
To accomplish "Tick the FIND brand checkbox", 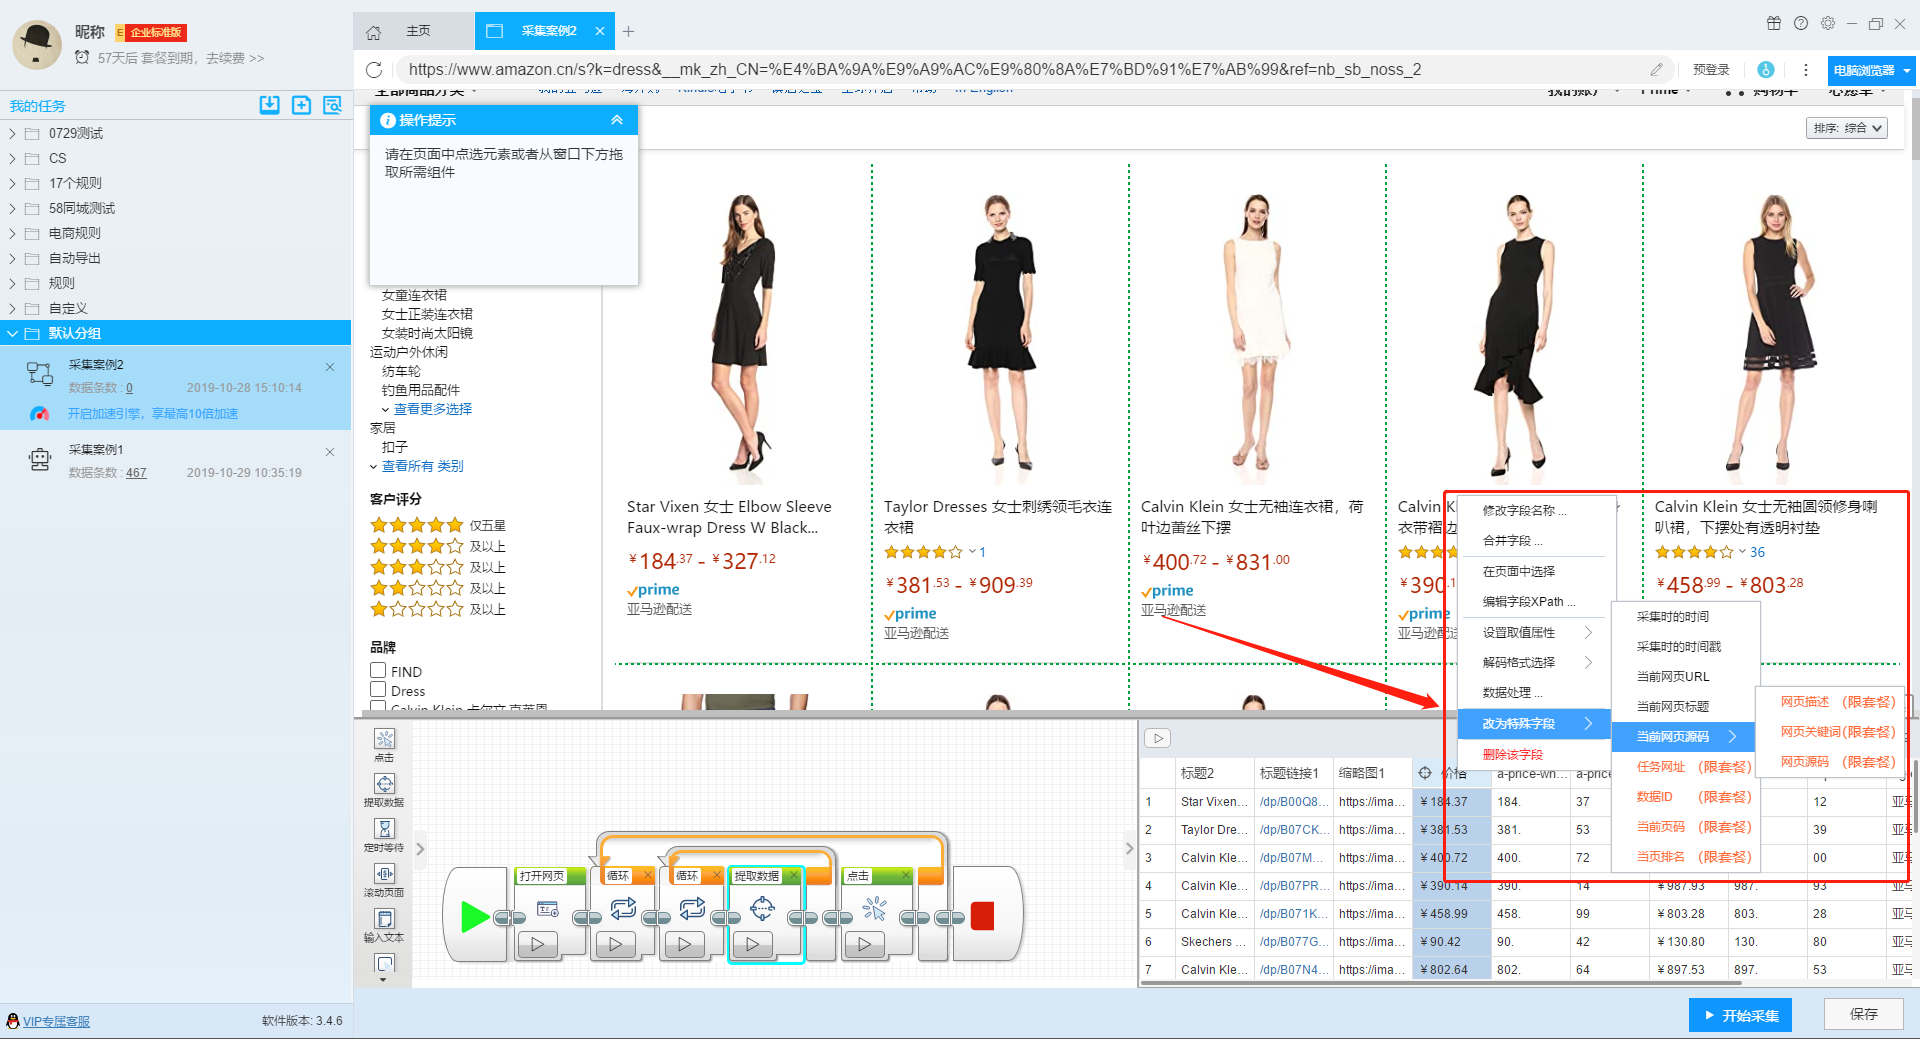I will tap(378, 671).
